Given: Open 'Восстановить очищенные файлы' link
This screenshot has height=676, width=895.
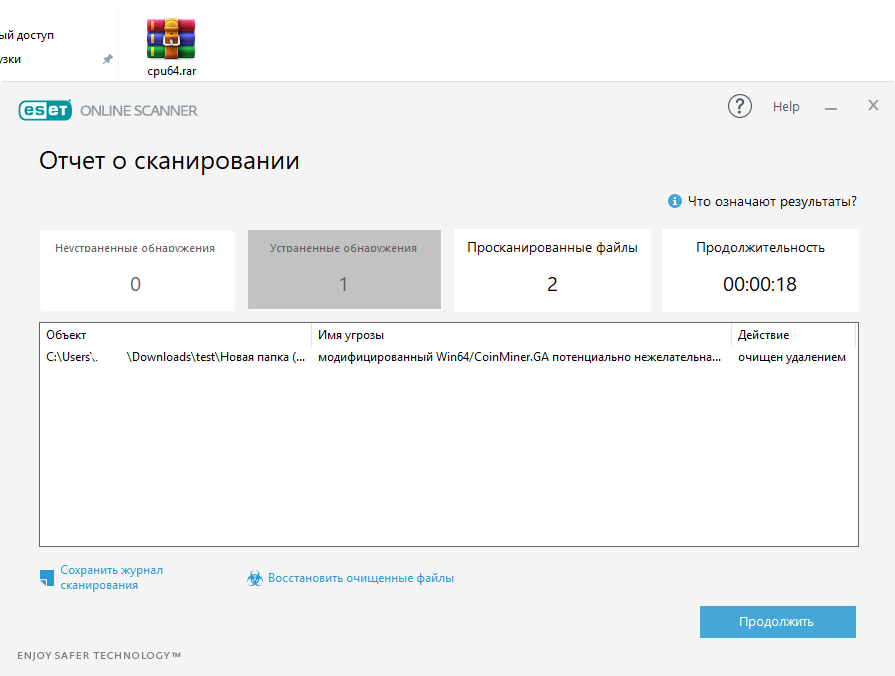Looking at the screenshot, I should click(361, 578).
